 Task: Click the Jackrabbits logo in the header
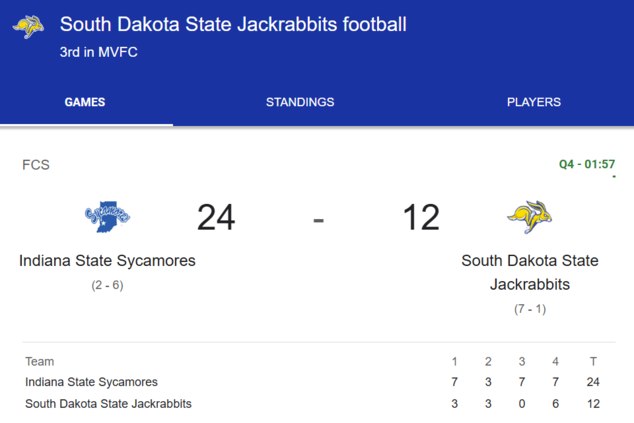(x=28, y=26)
